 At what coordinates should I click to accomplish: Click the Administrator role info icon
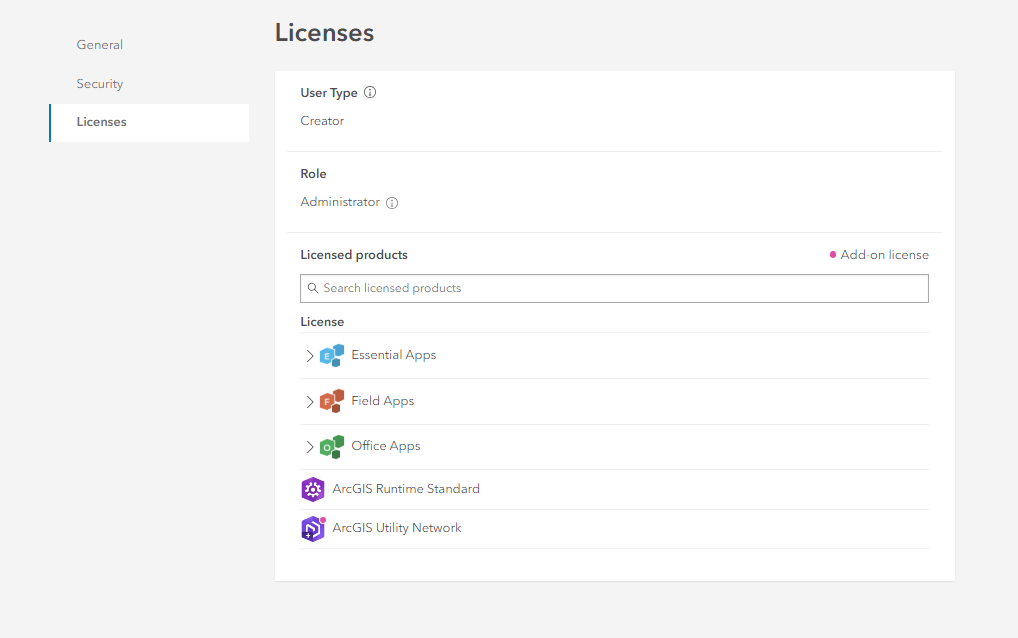(x=392, y=203)
